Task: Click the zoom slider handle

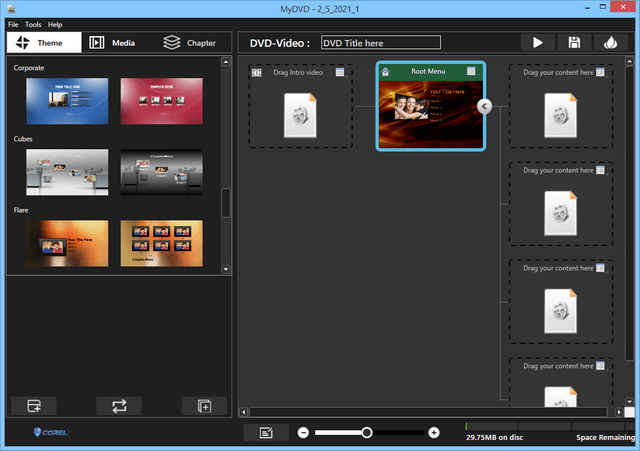Action: tap(367, 432)
